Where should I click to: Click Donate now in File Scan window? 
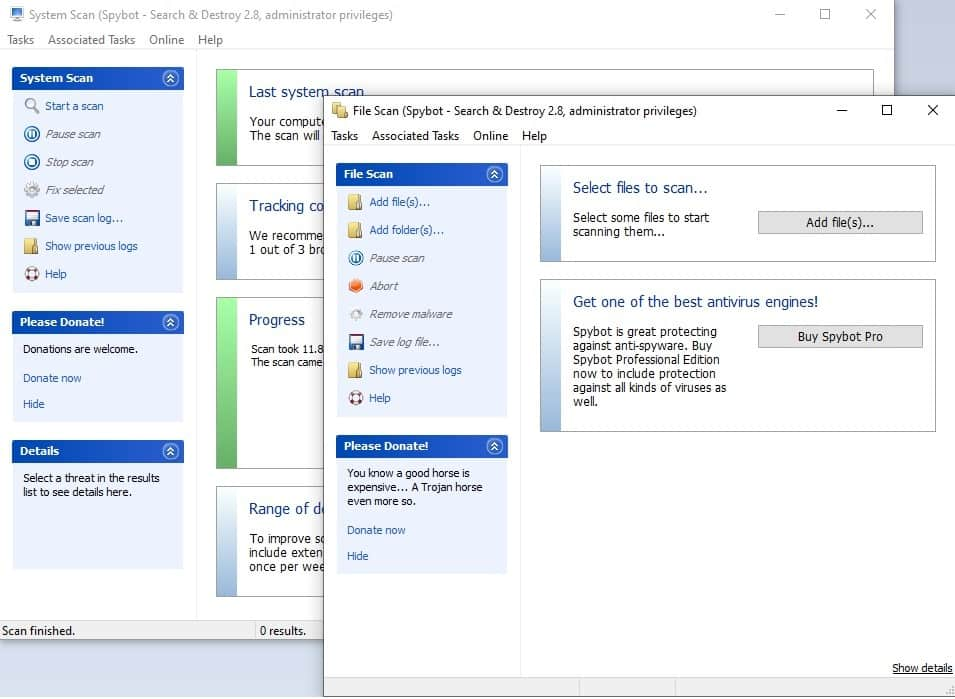[376, 530]
